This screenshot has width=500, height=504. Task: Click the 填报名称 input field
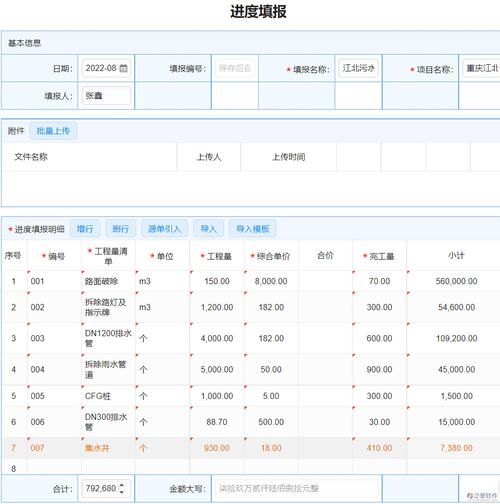[358, 68]
